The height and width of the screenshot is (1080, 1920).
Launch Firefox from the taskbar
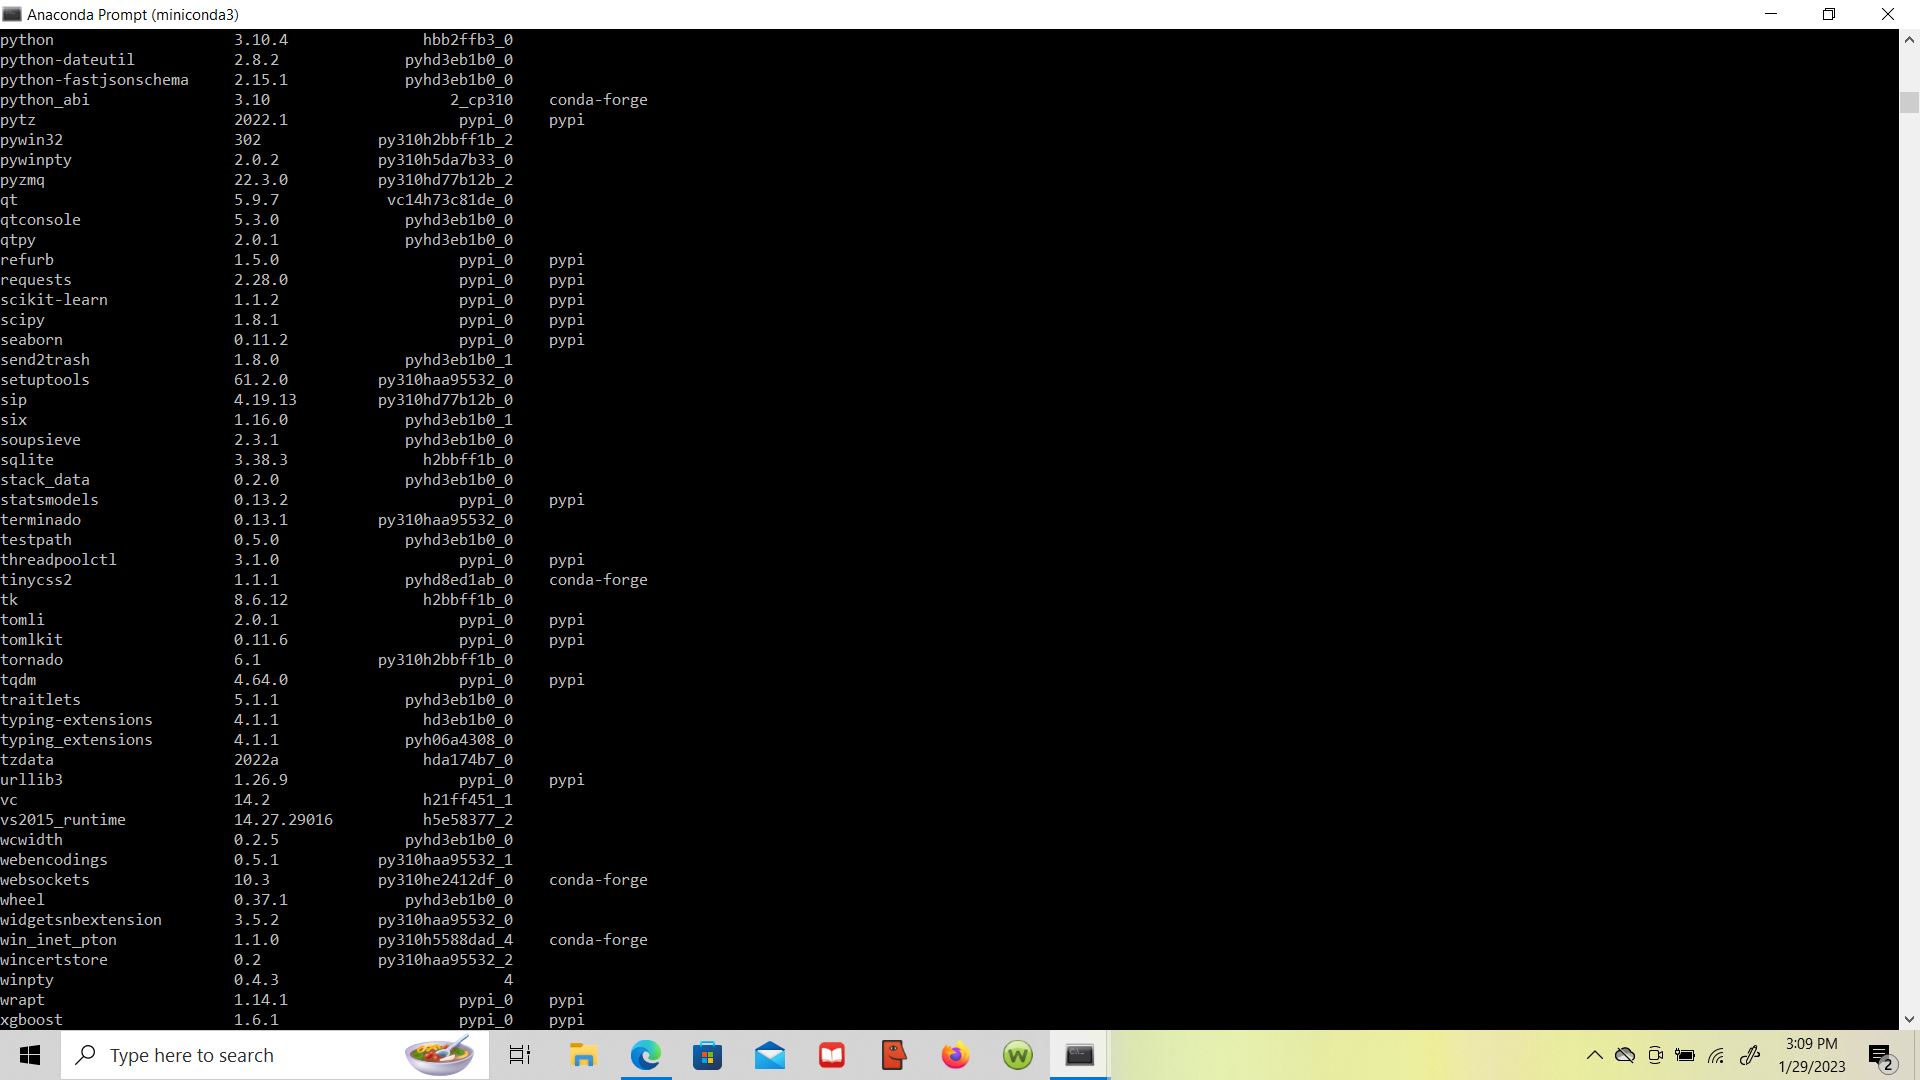tap(955, 1055)
